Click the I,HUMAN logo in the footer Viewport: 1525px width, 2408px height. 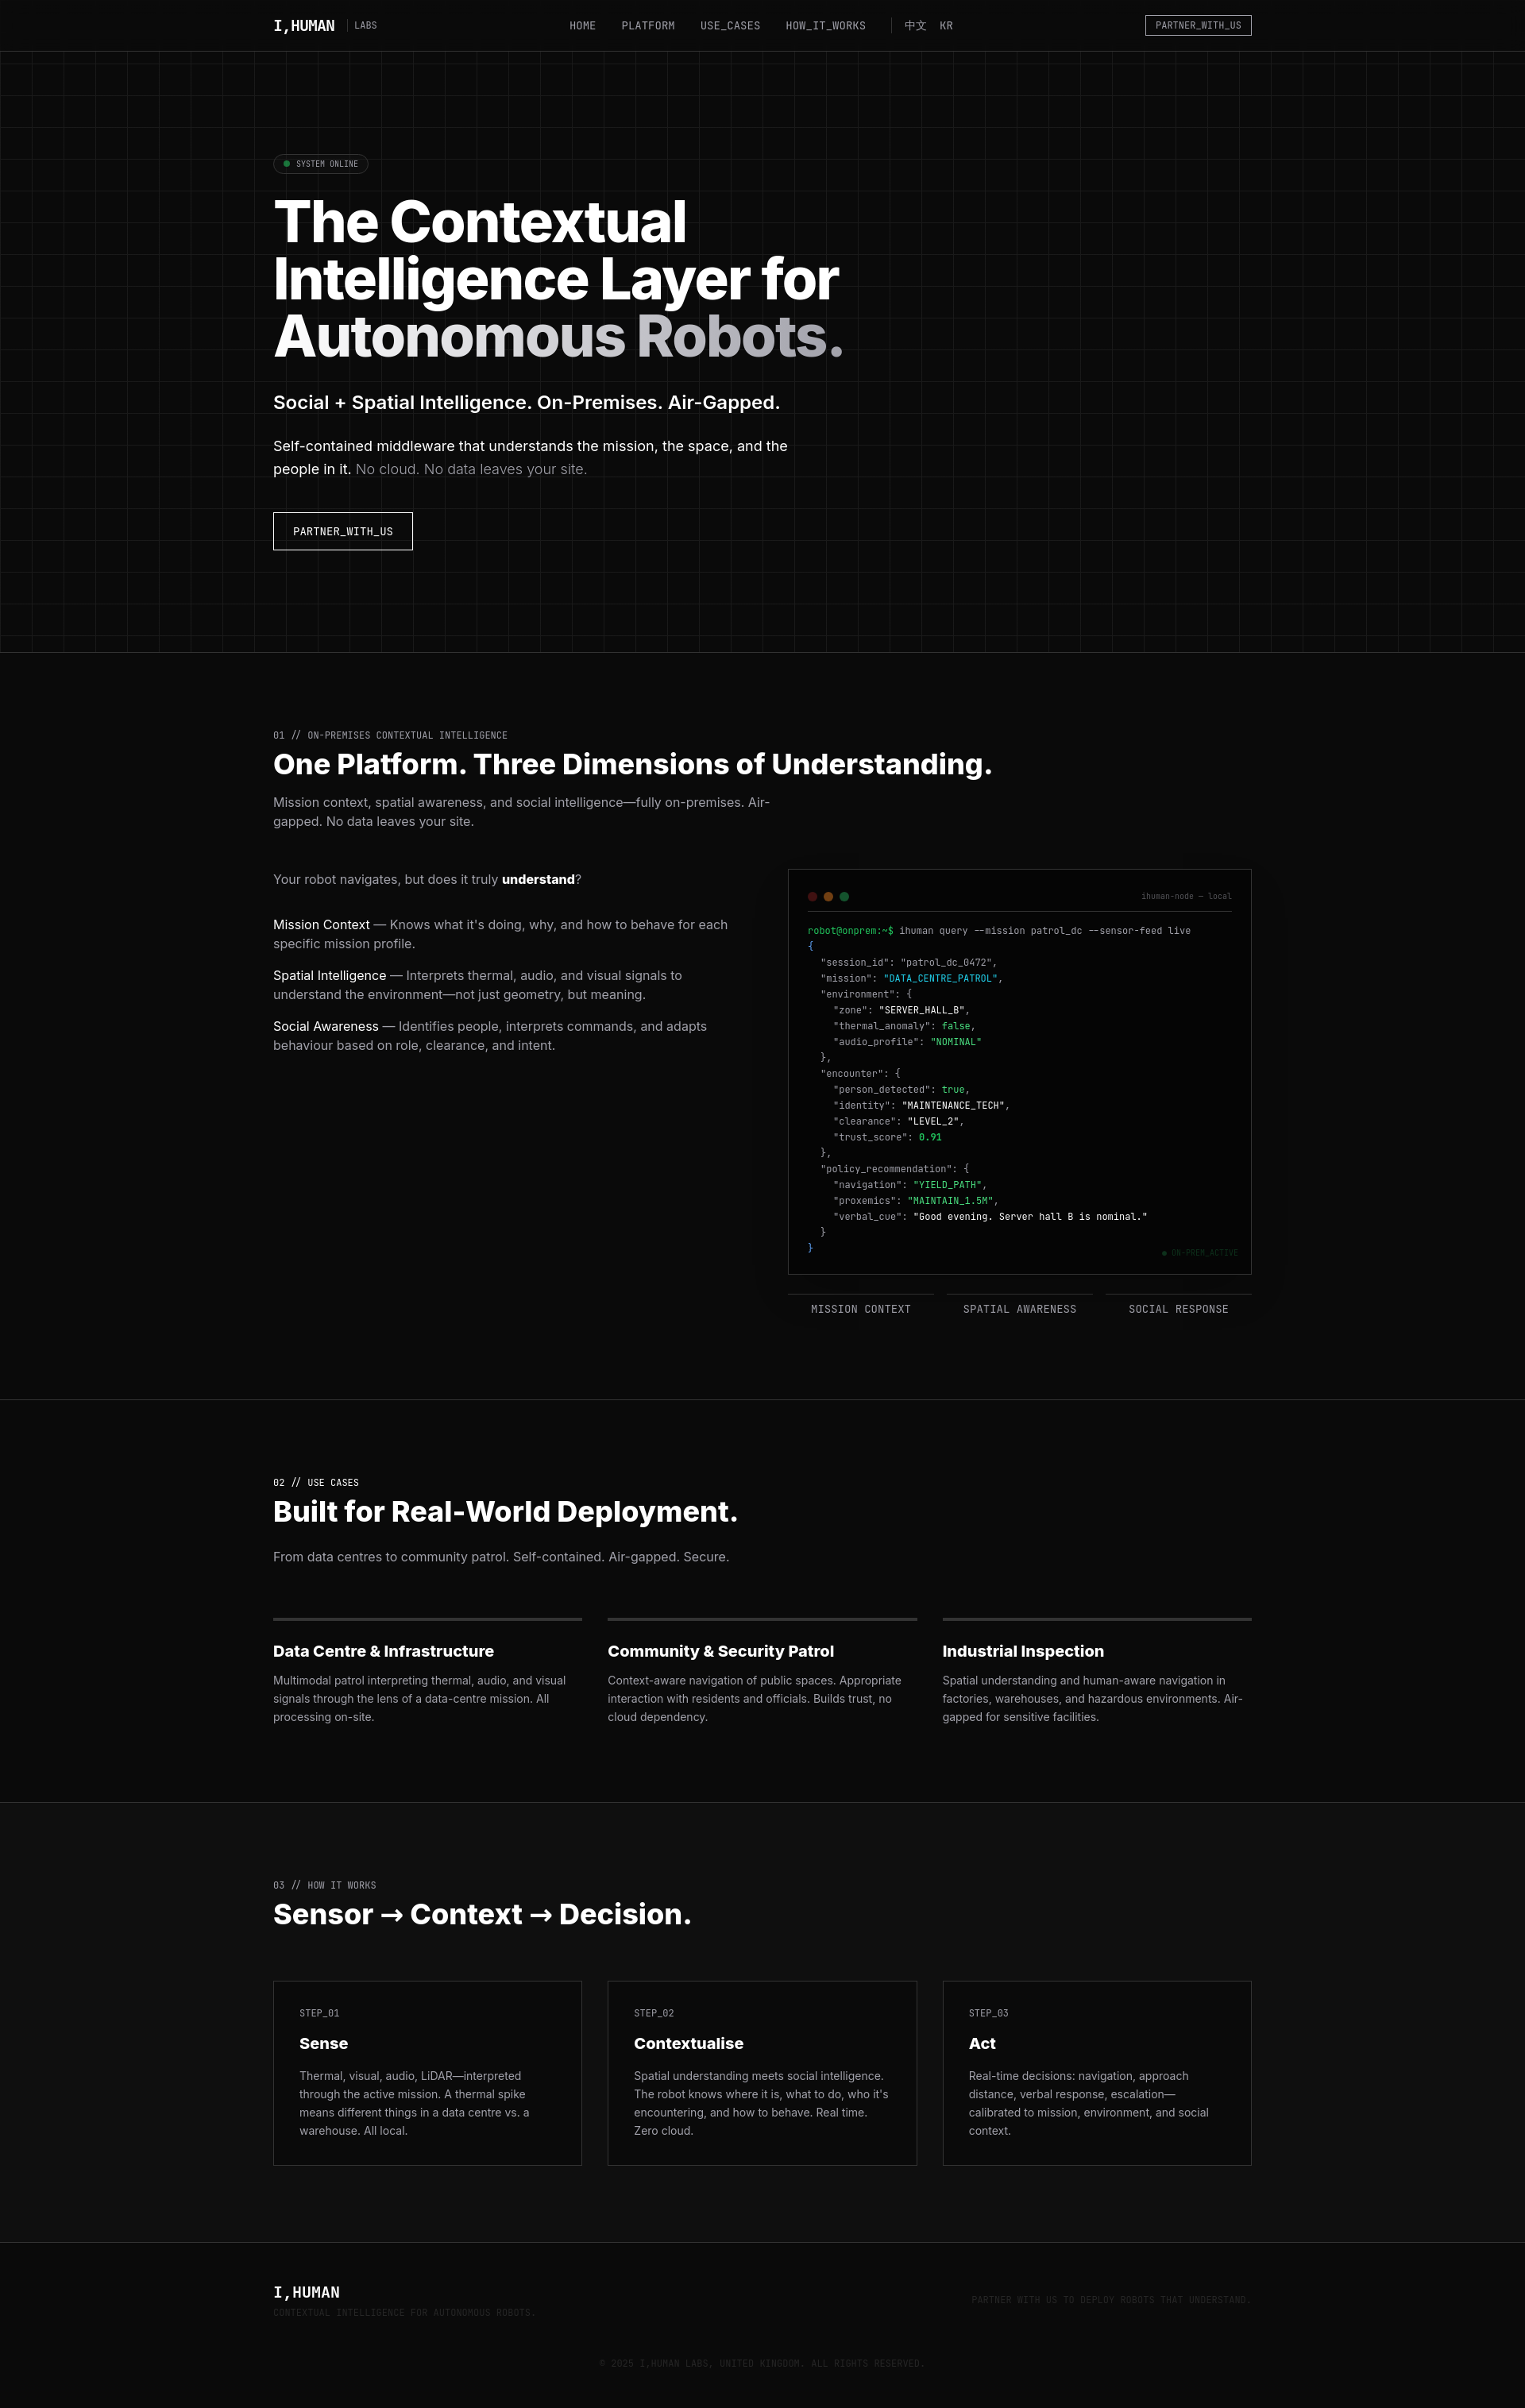[306, 2292]
